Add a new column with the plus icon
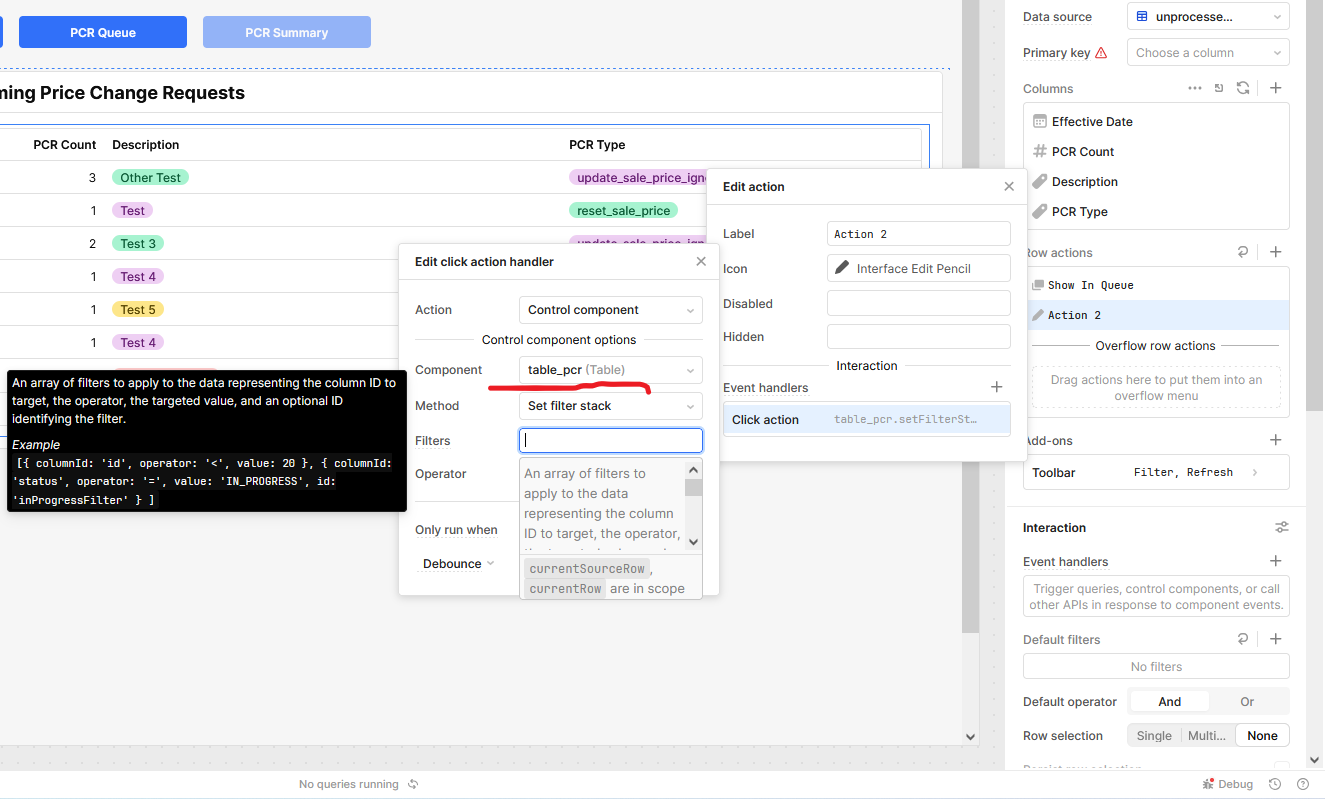Screen dimensions: 1325x799 [1276, 88]
